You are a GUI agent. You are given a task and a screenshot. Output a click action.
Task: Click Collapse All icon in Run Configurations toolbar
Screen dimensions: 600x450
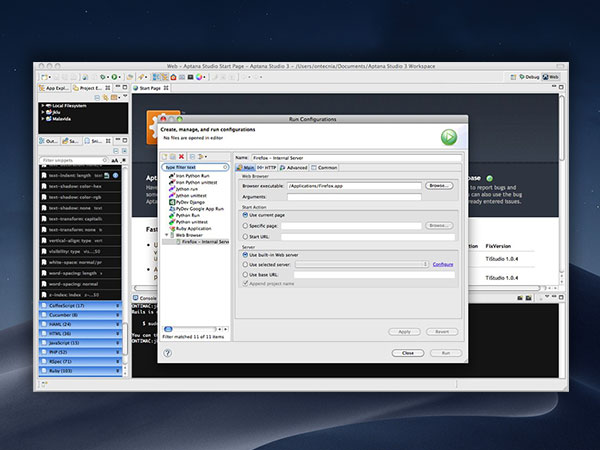(192, 157)
